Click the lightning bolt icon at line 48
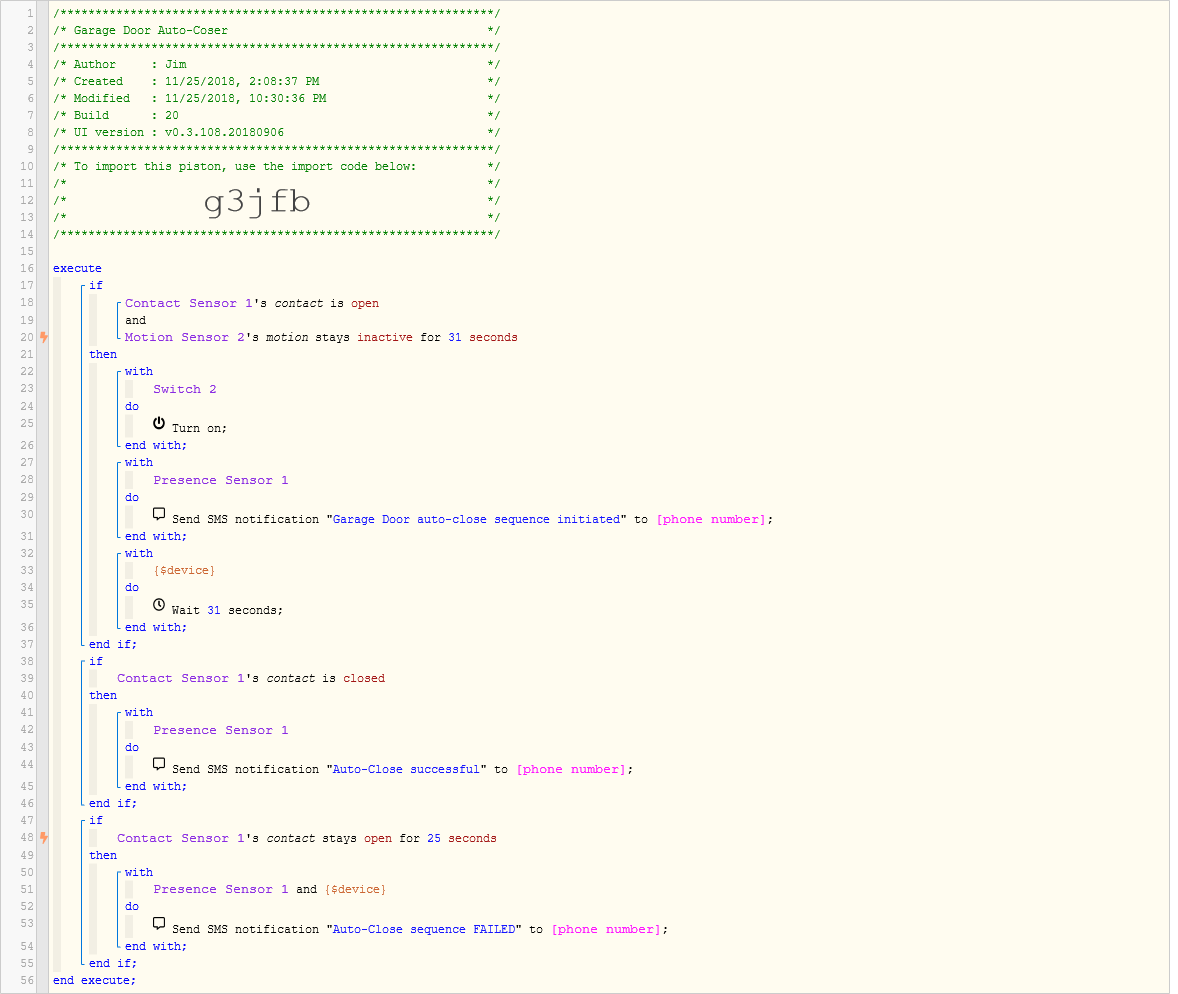 coord(44,838)
